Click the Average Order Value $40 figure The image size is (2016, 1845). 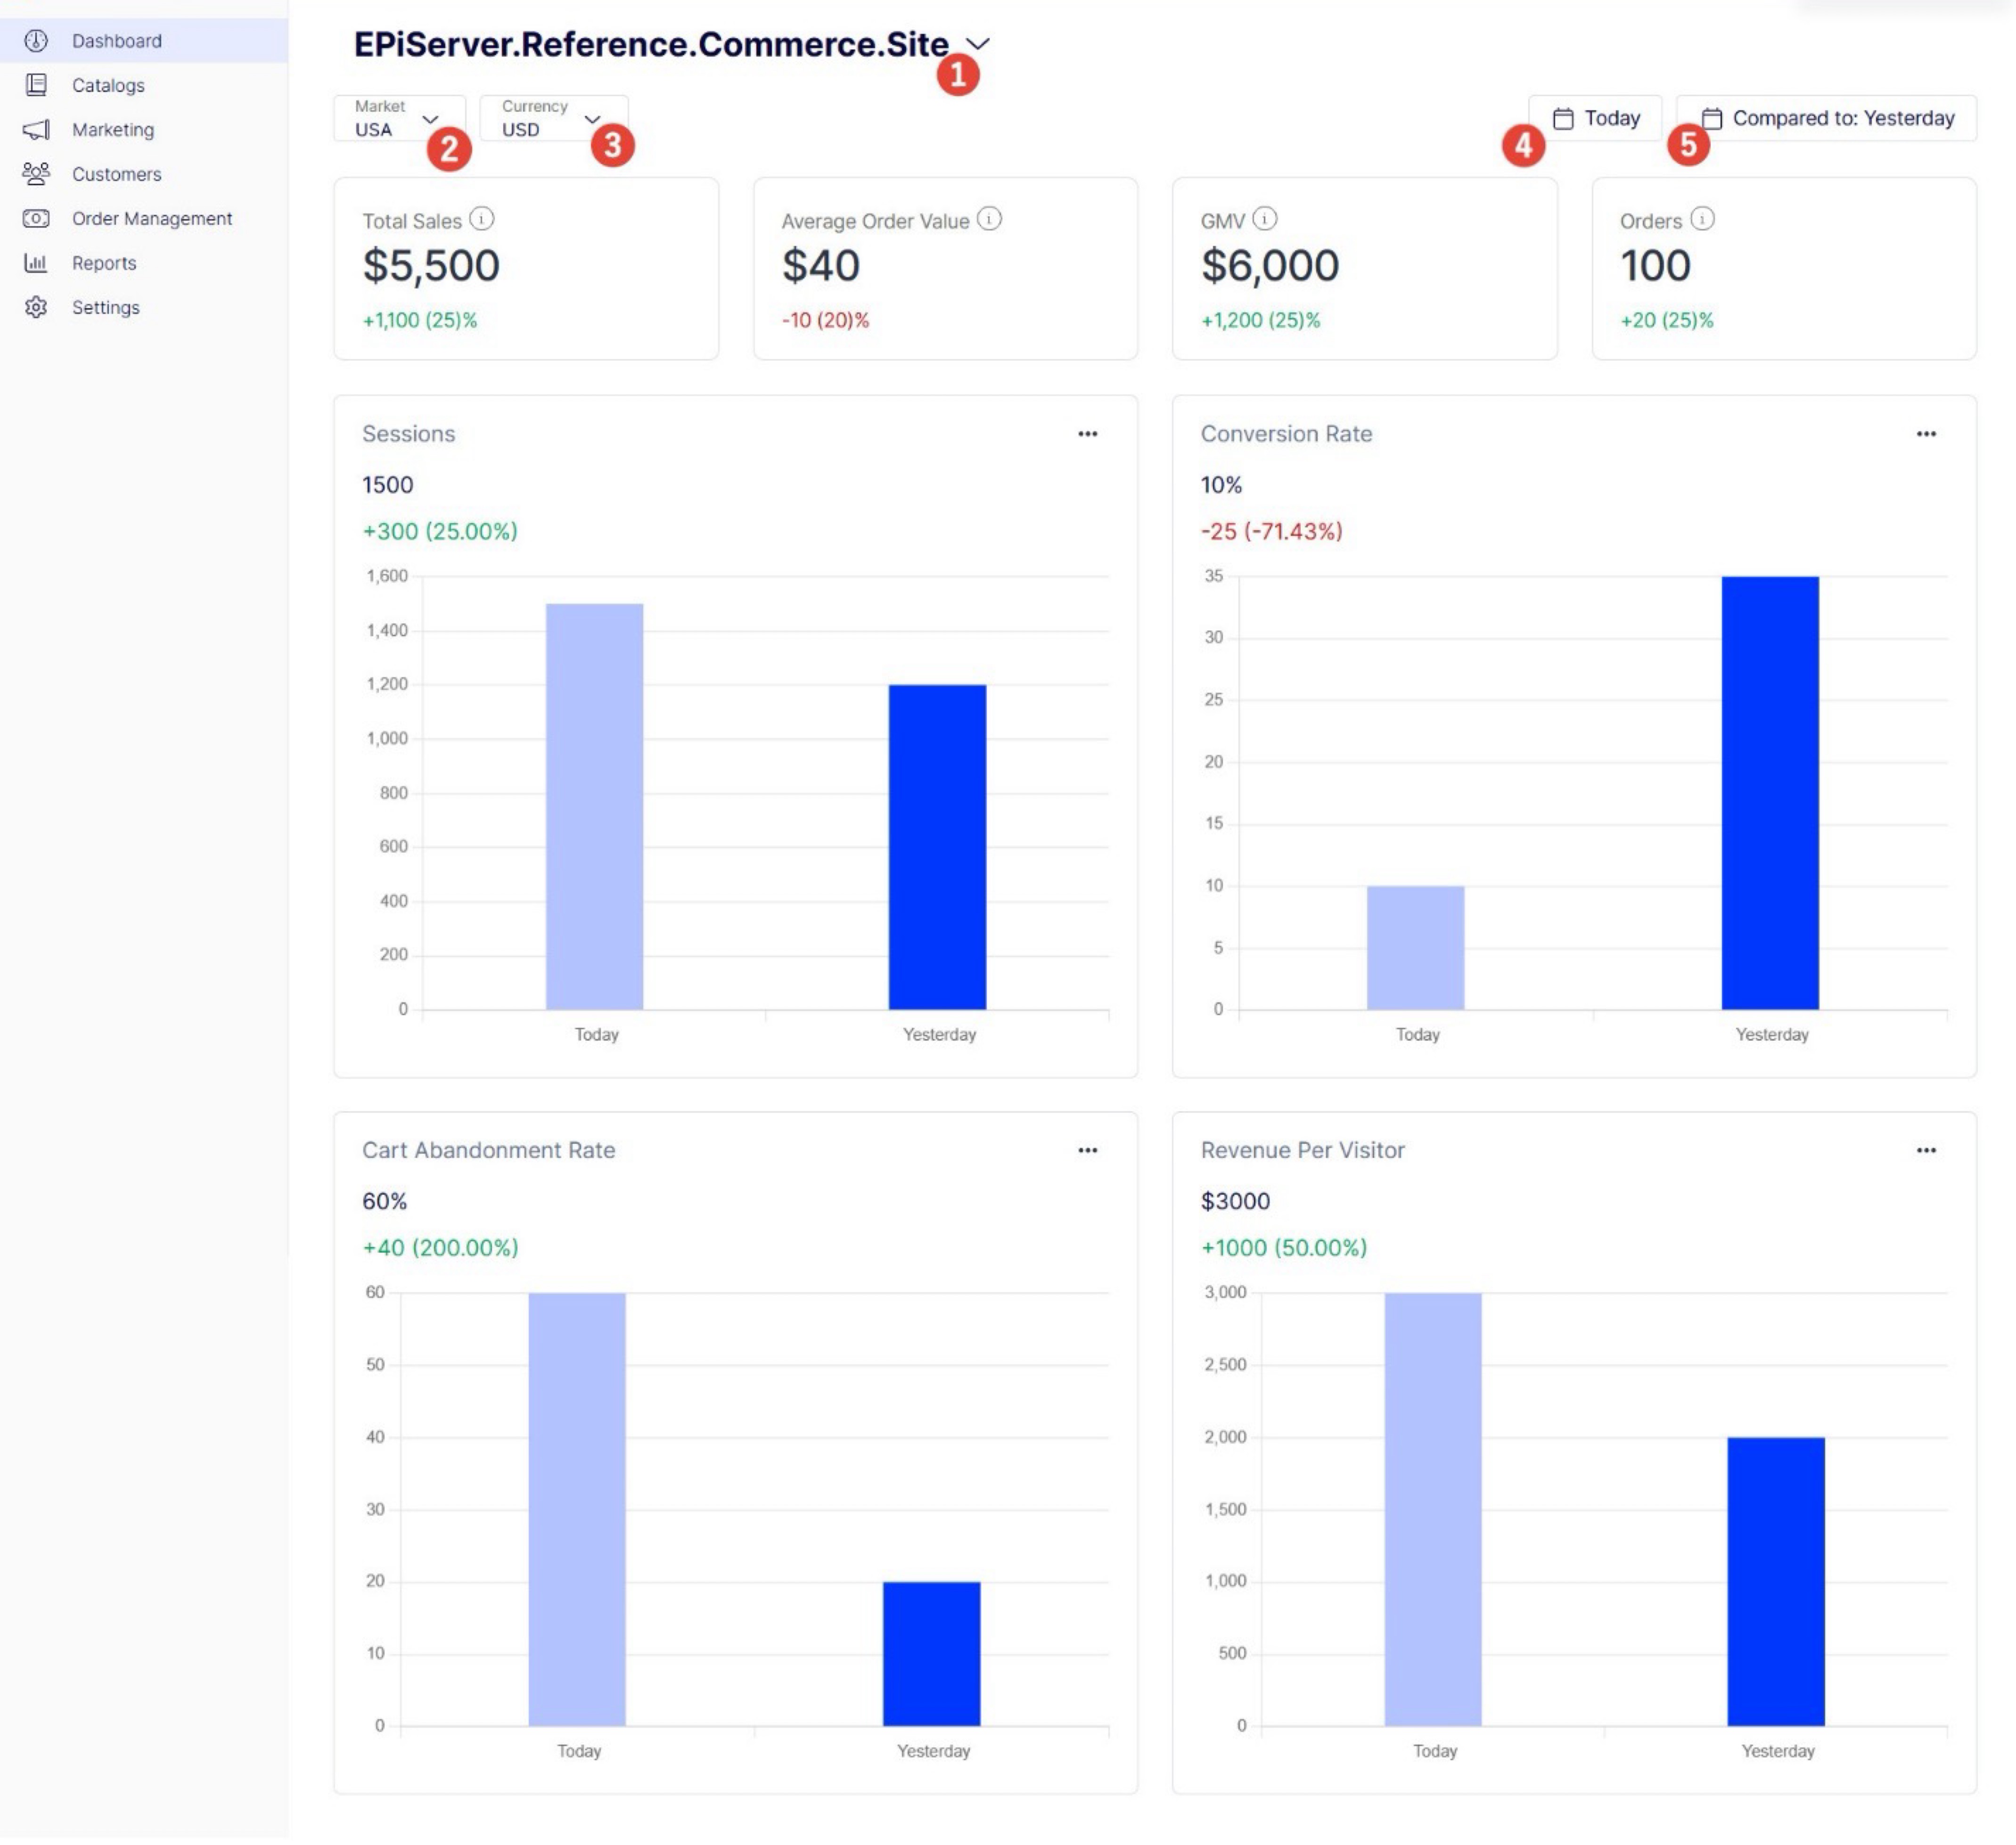(821, 266)
